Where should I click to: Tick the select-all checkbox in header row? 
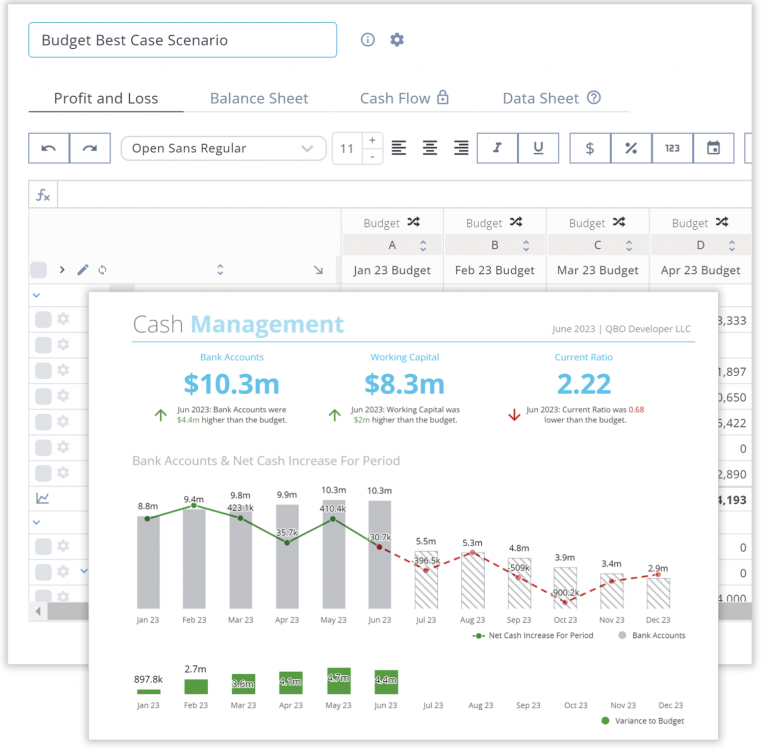point(39,270)
